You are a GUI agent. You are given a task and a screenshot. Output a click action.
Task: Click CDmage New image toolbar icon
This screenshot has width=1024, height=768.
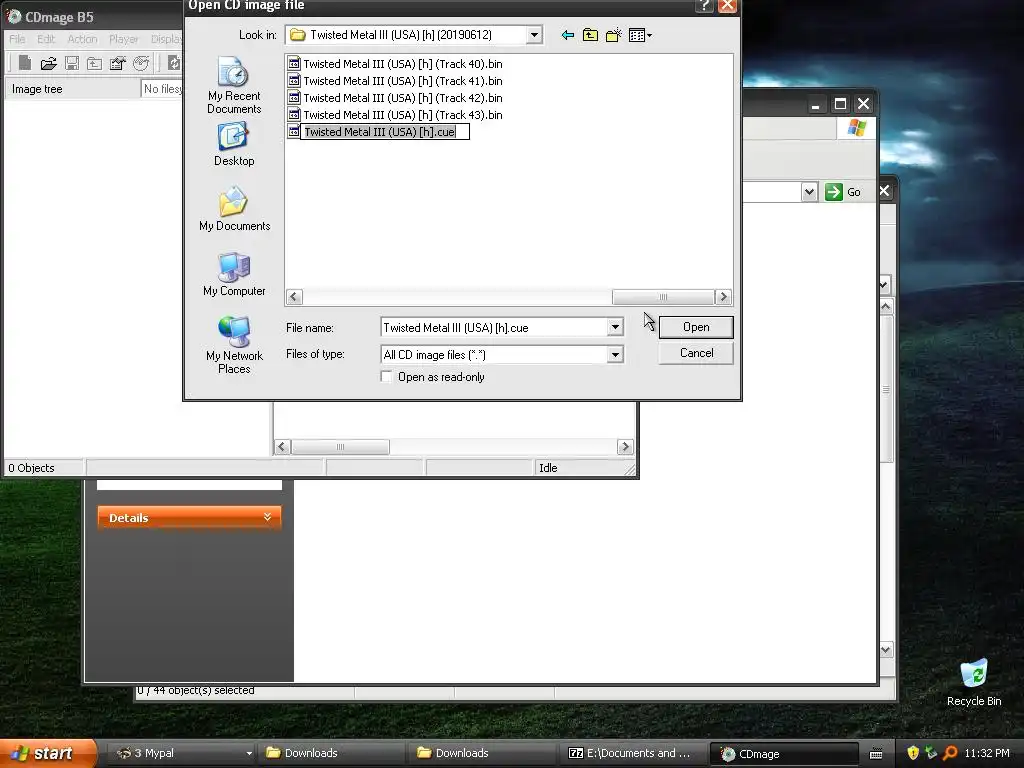25,63
